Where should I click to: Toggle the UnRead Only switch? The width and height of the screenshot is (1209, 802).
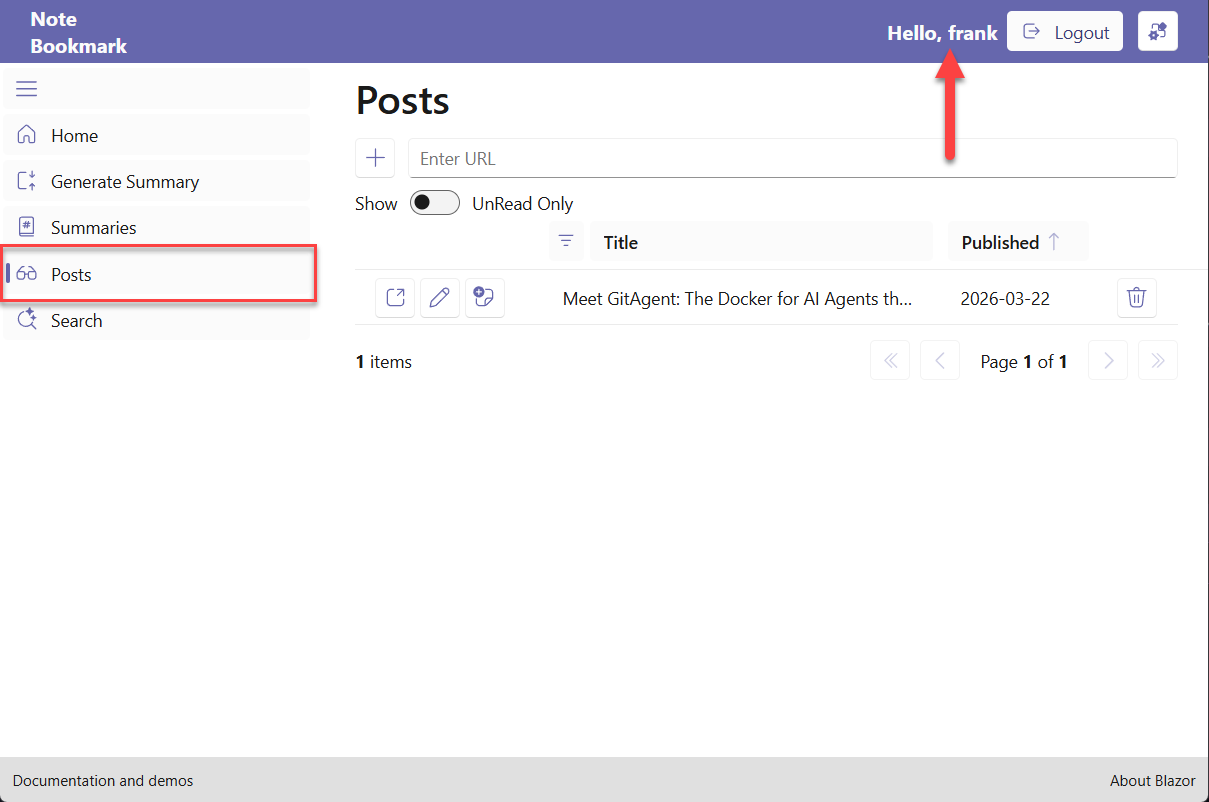(434, 203)
